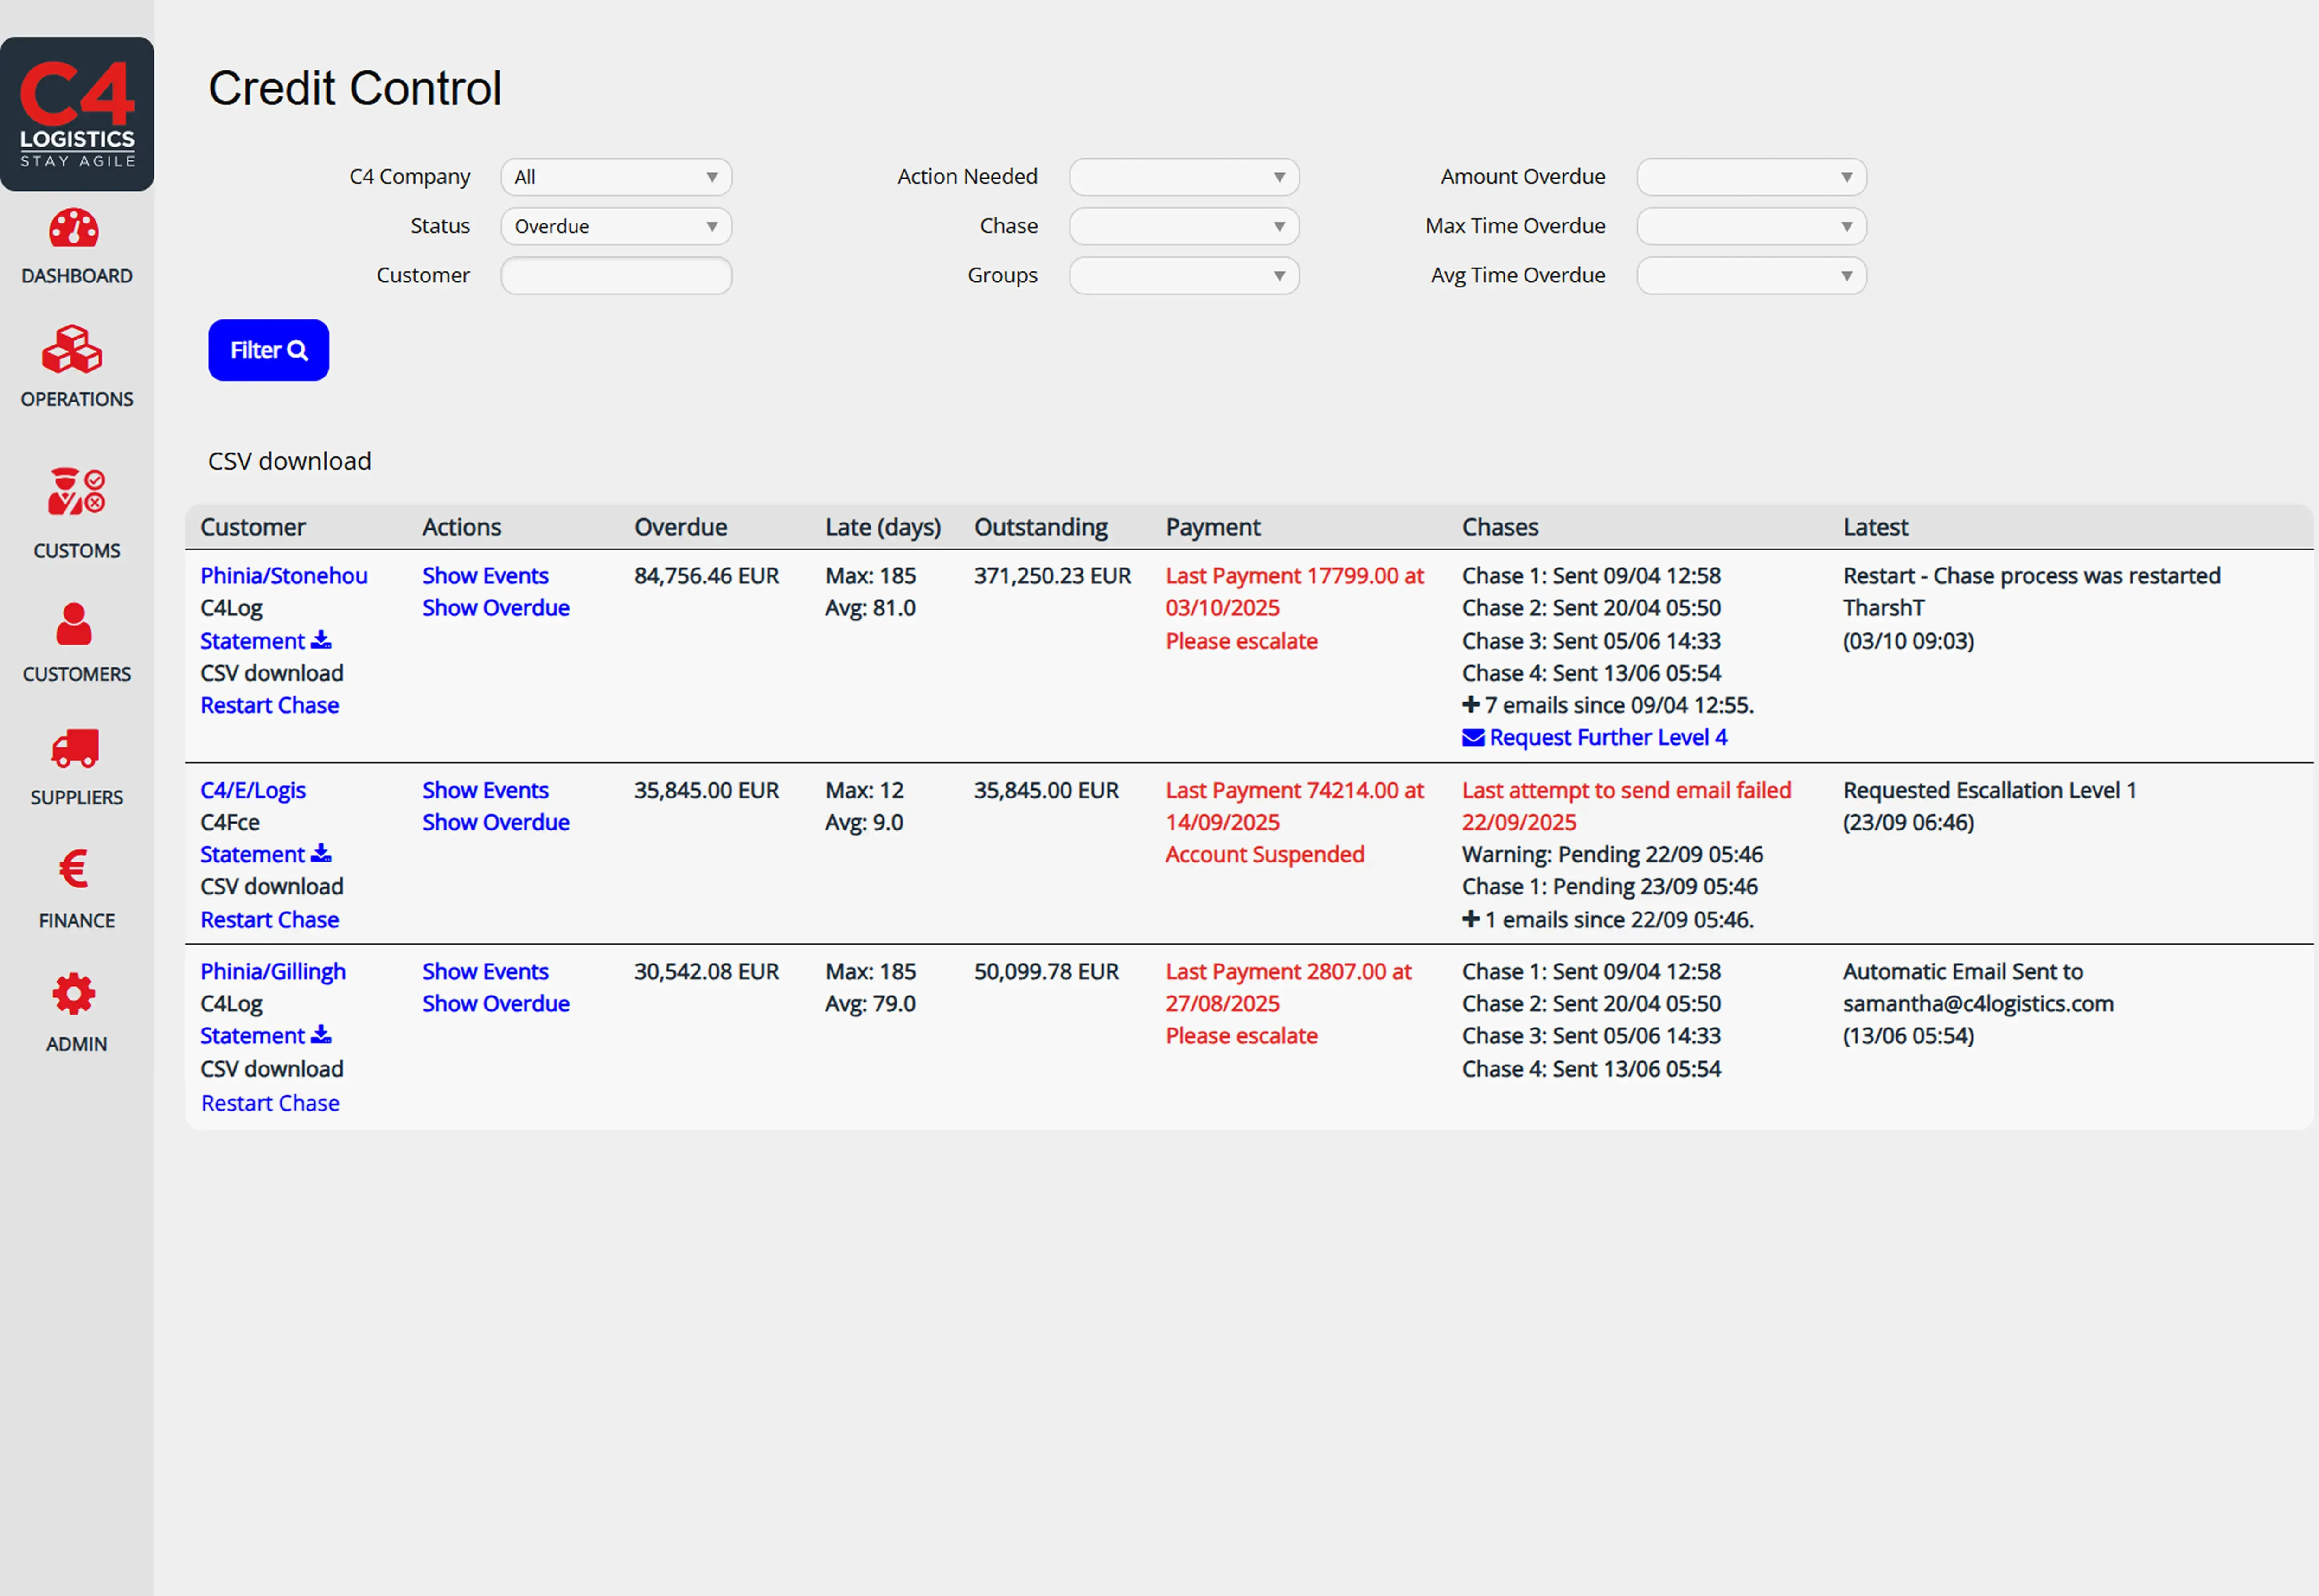Open the Phinia/Gillingh customer link
The width and height of the screenshot is (2319, 1596).
[273, 971]
